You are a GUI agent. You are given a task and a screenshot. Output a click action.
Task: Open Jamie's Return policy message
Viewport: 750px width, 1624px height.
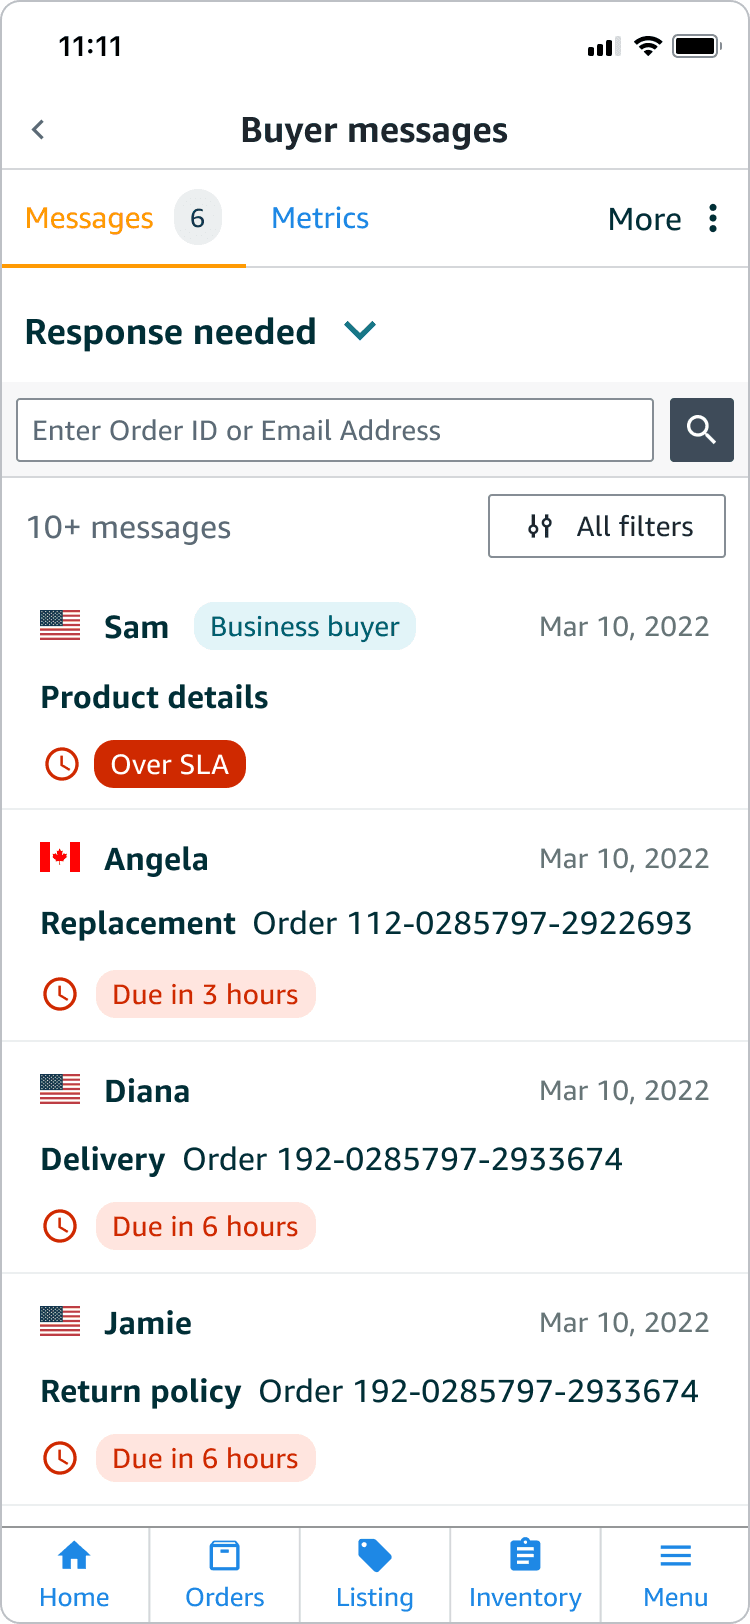pos(375,1390)
